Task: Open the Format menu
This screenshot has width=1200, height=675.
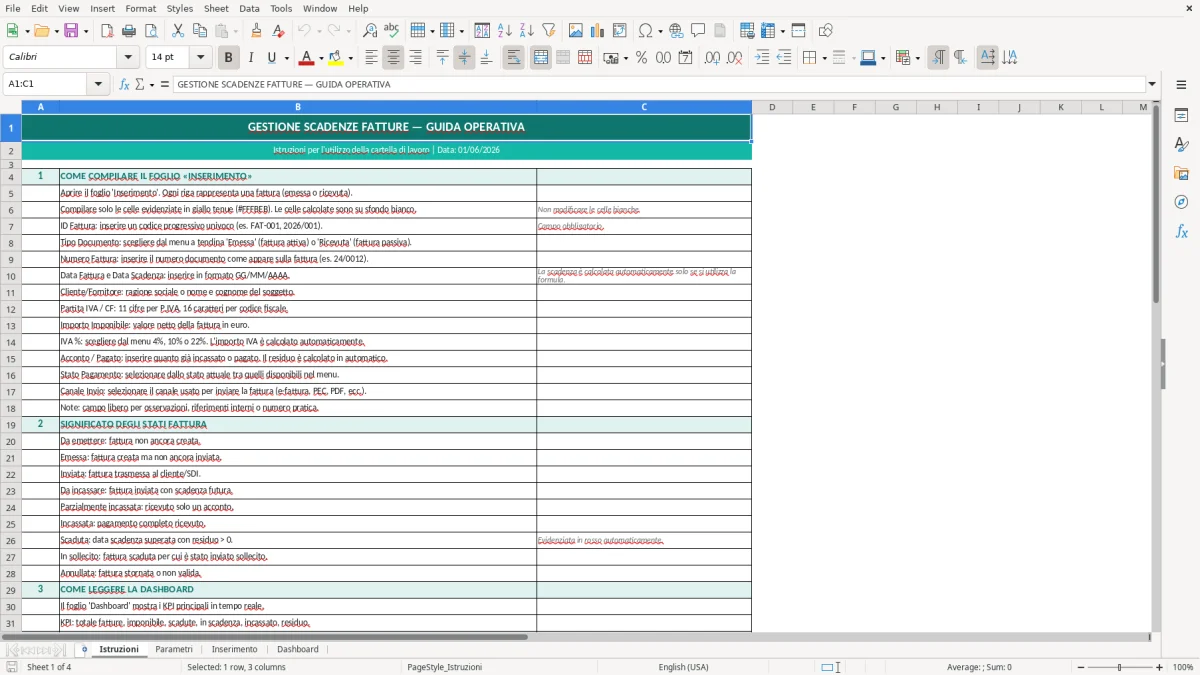Action: 140,8
